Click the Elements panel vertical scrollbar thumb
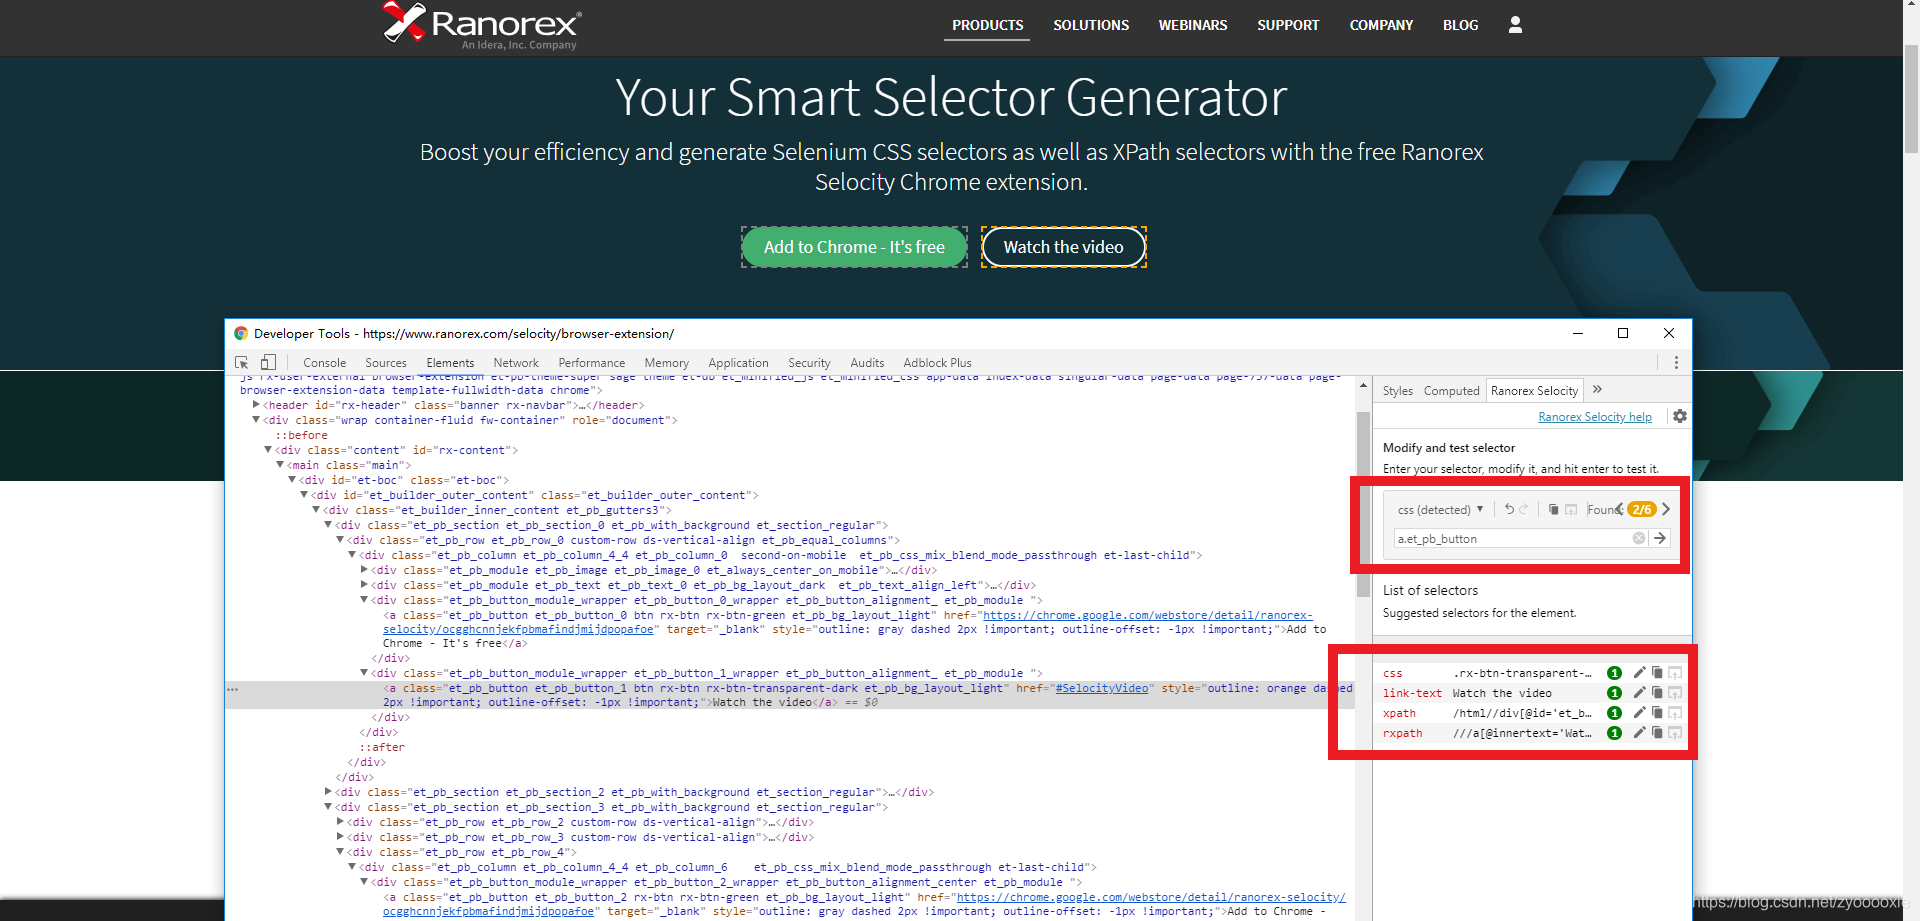Screen dimensions: 1920x921 tap(1363, 505)
